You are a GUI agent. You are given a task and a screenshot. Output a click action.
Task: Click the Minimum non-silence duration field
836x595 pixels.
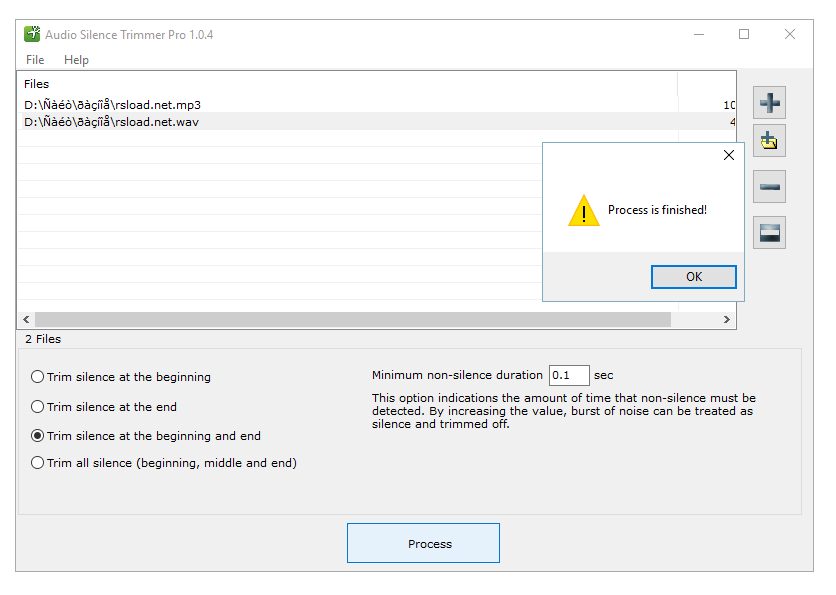pyautogui.click(x=569, y=376)
